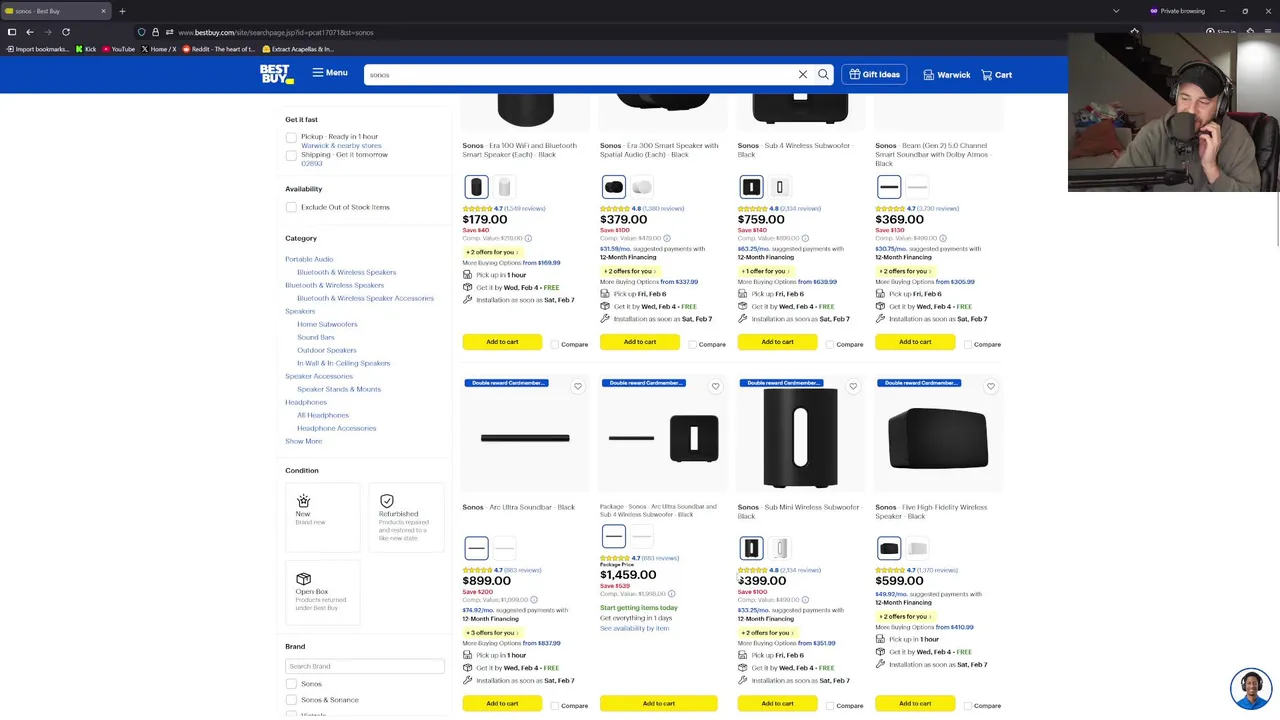Check the Sonos brand checkbox

coord(291,684)
